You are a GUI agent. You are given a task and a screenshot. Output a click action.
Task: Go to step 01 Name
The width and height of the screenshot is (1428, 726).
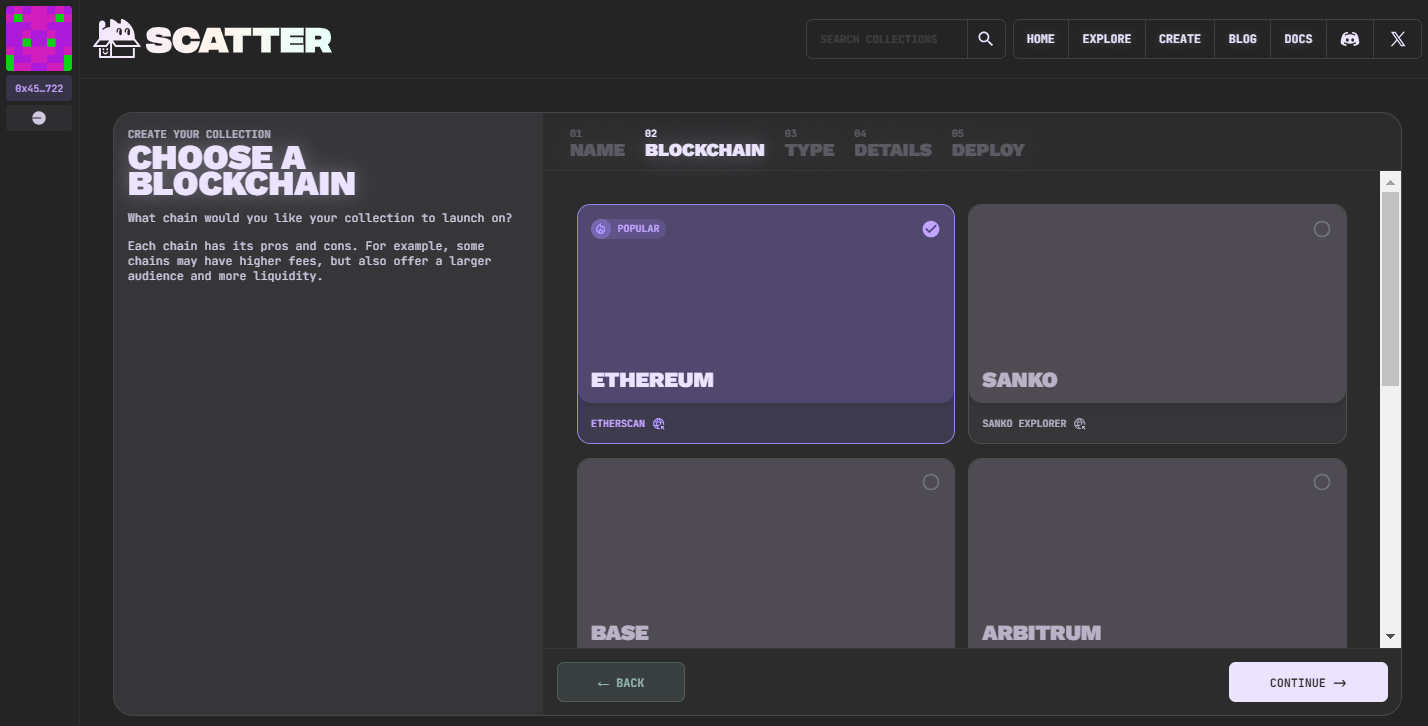(597, 144)
